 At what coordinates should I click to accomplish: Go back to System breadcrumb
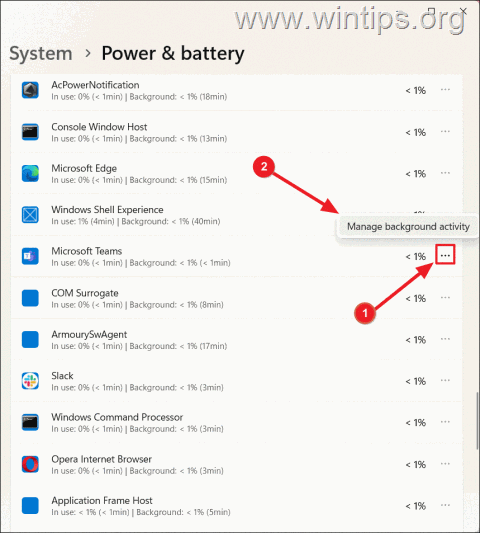(x=41, y=54)
